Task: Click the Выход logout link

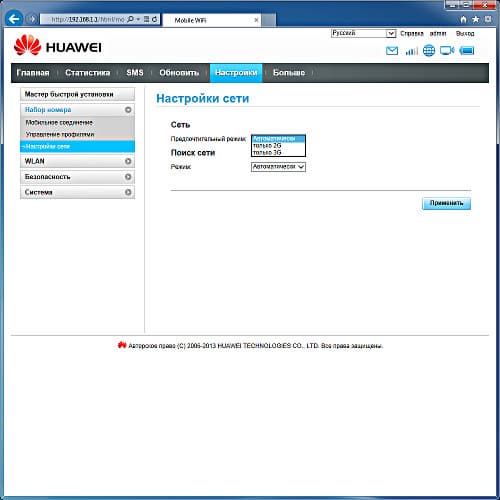Action: pyautogui.click(x=465, y=34)
